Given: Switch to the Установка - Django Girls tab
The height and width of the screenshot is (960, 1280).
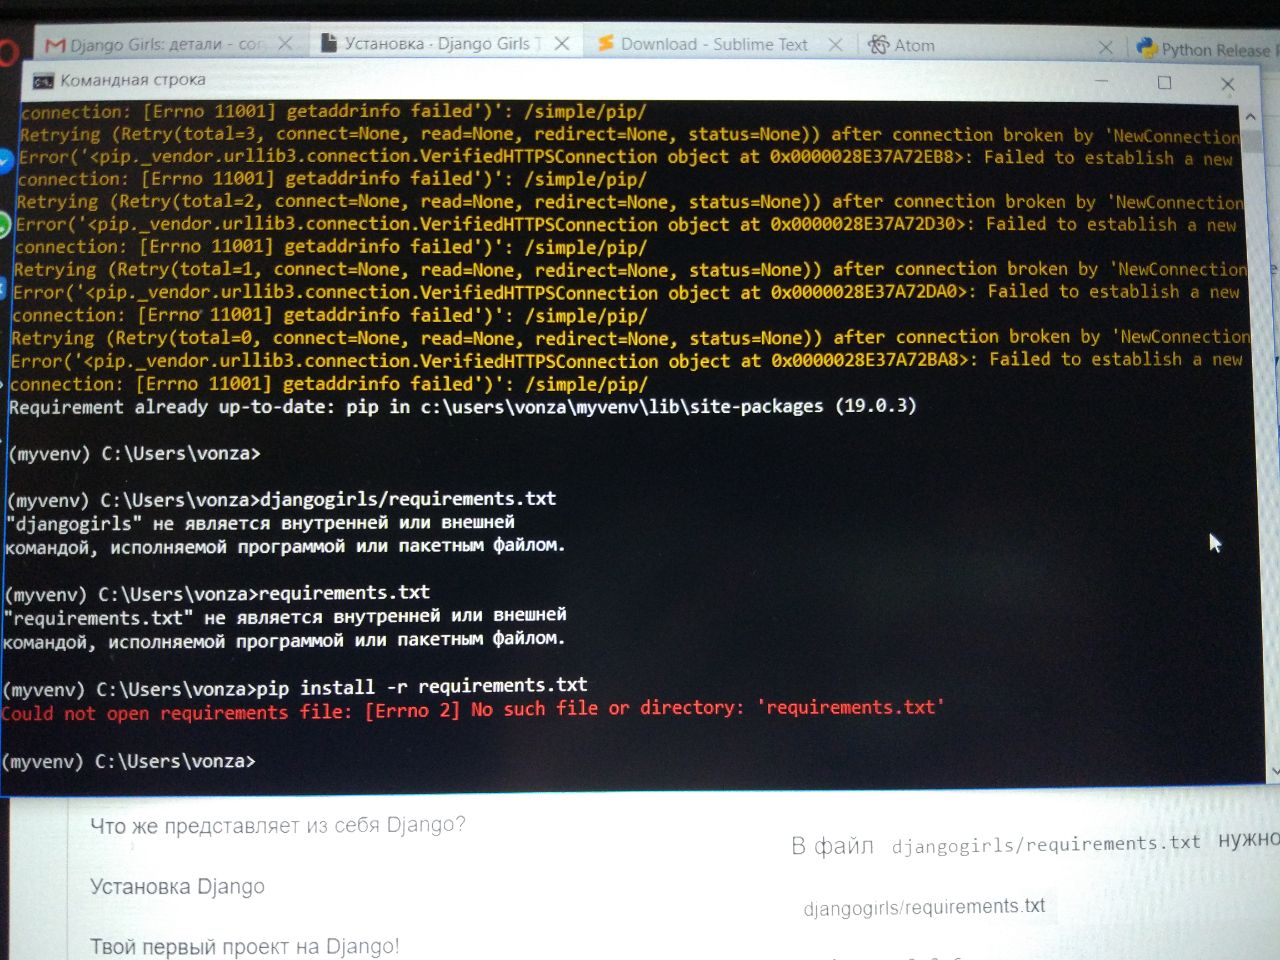Looking at the screenshot, I should (x=442, y=44).
